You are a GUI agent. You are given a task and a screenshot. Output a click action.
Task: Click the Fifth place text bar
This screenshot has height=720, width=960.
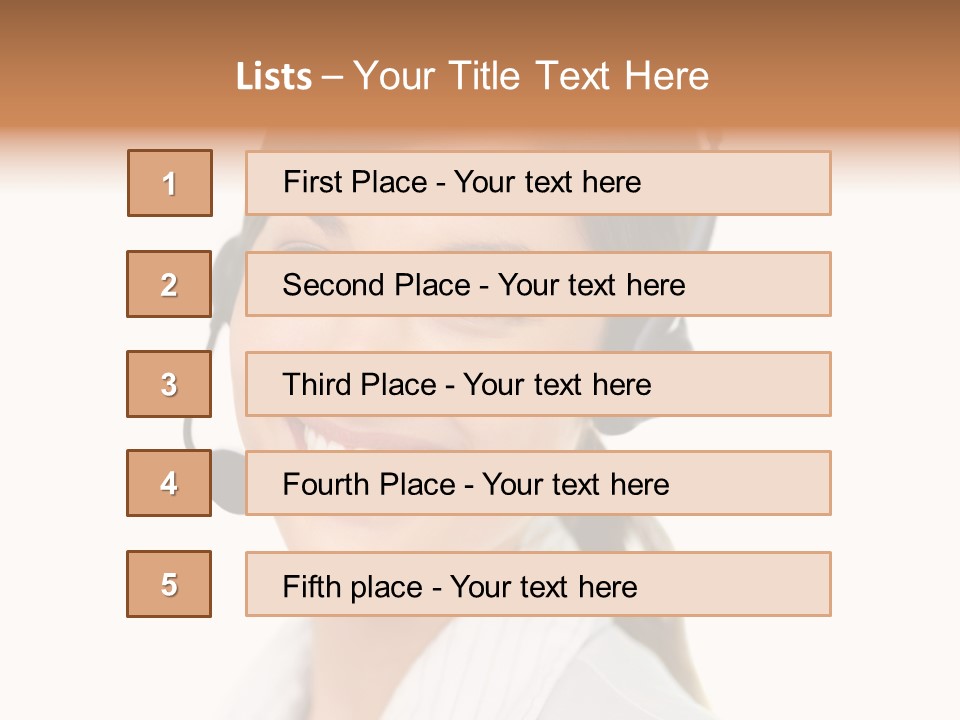pos(538,584)
